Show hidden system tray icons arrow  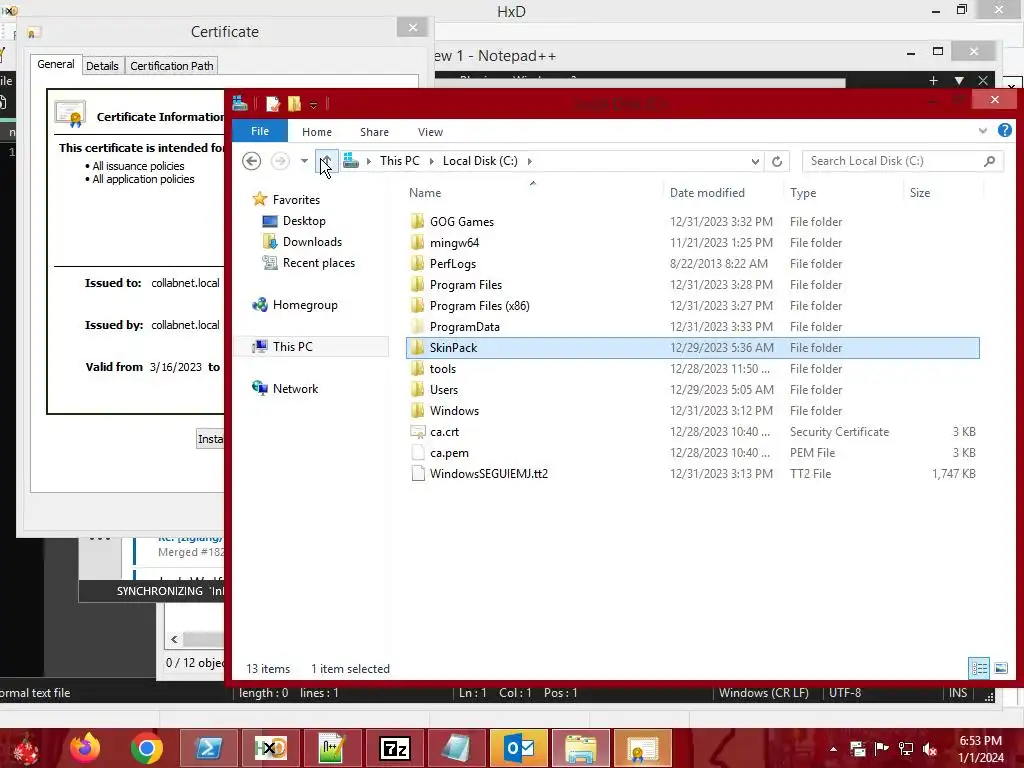(x=833, y=749)
